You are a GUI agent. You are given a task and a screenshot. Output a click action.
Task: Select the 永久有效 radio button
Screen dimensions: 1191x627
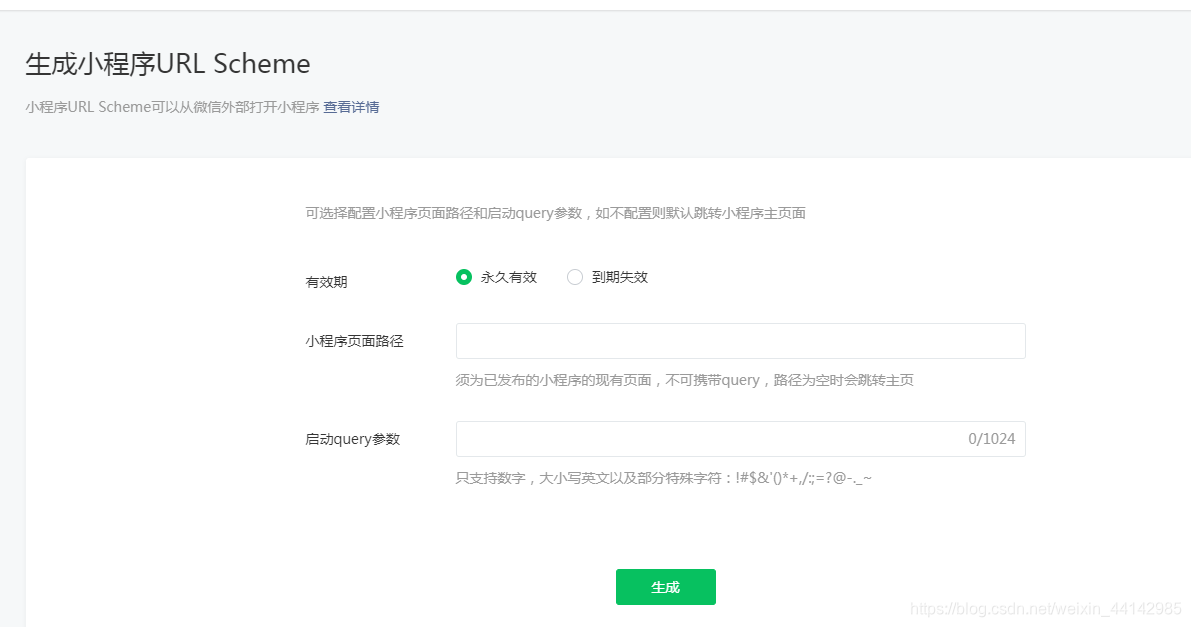tap(462, 277)
